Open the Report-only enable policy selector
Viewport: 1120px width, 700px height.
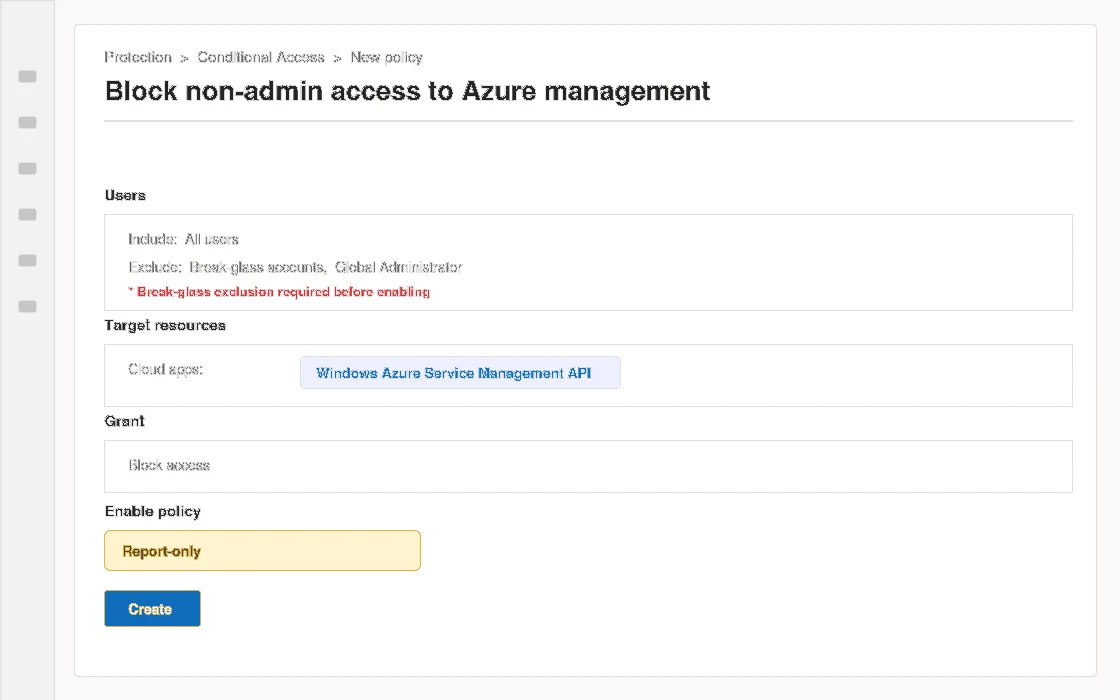262,551
